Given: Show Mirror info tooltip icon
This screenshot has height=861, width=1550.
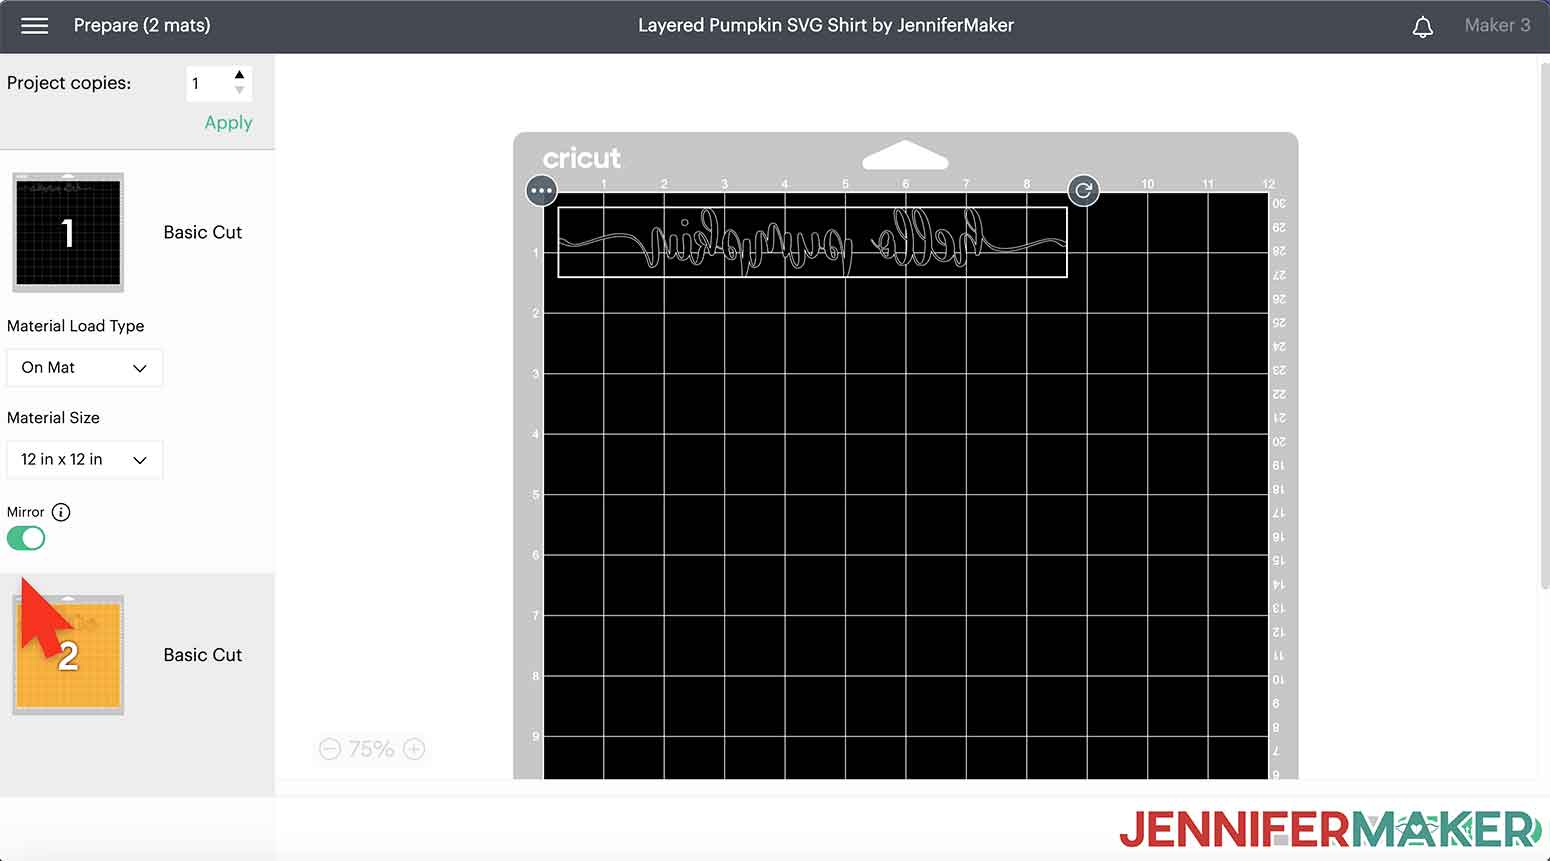Looking at the screenshot, I should (x=61, y=512).
